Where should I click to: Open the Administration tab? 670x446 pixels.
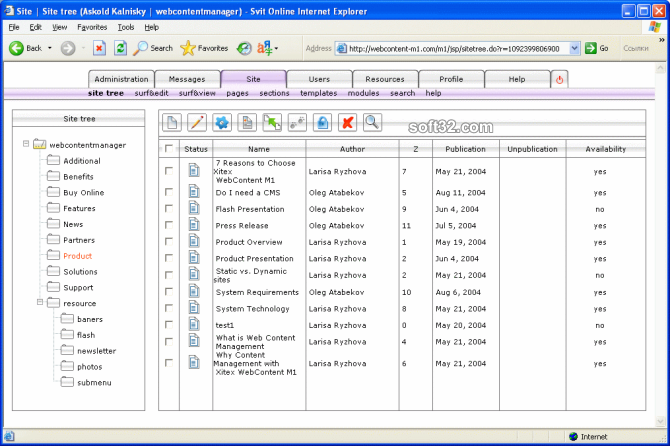[121, 79]
